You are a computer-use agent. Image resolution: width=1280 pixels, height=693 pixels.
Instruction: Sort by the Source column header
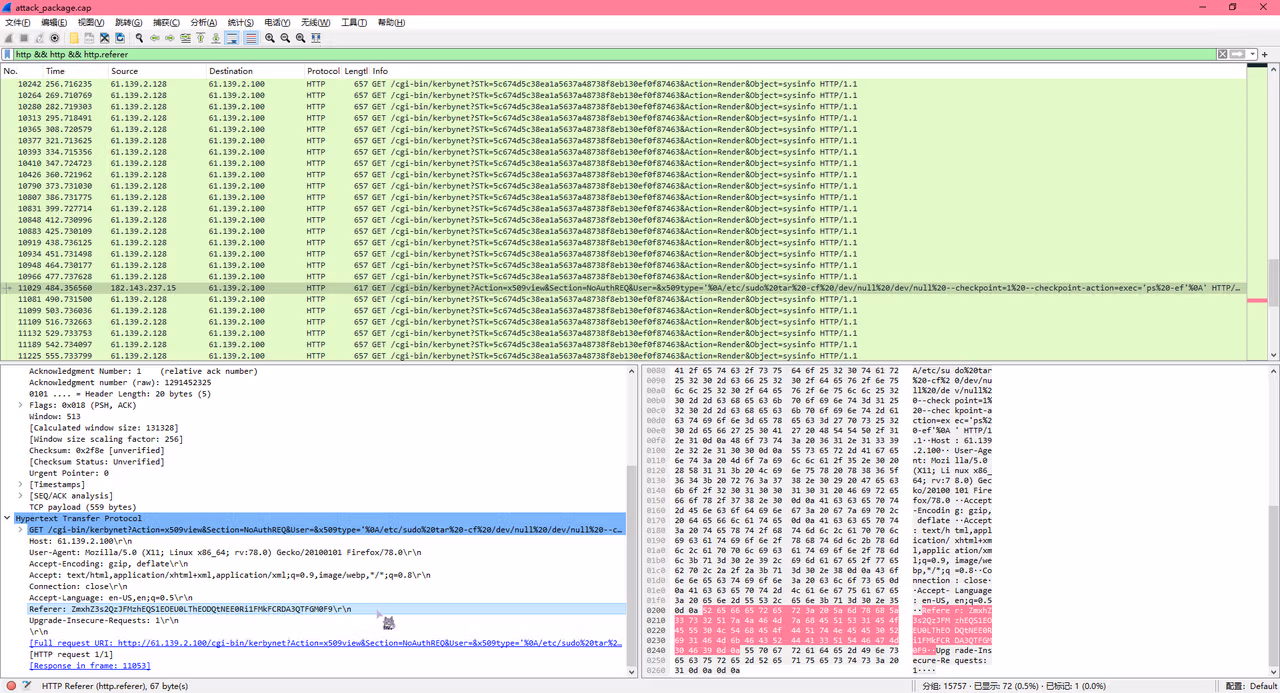point(157,71)
